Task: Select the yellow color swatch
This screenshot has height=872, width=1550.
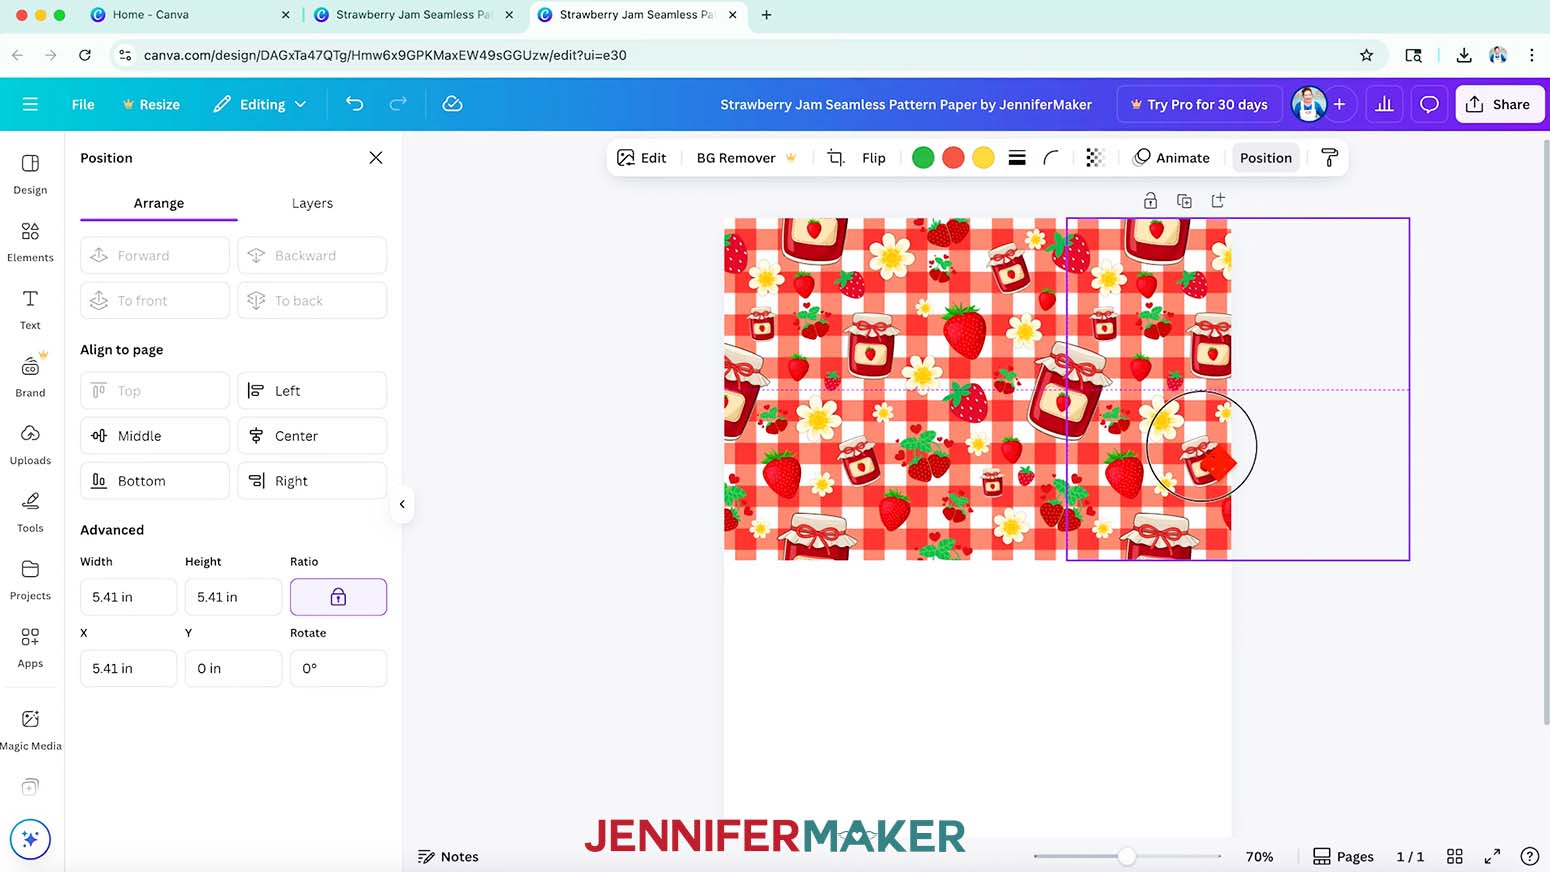Action: point(983,158)
